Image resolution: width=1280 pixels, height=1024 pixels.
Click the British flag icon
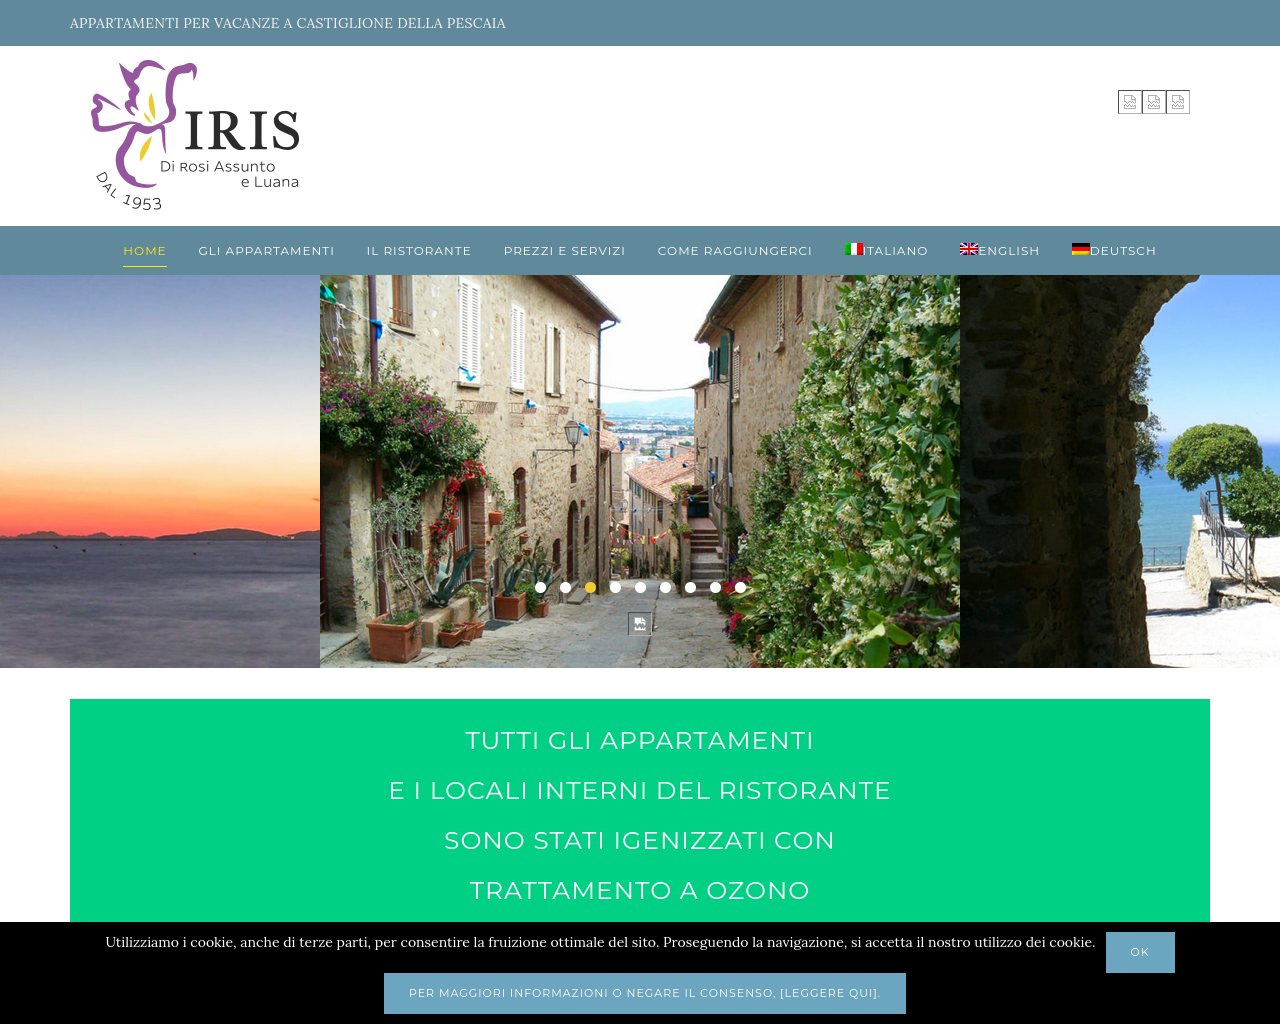(x=969, y=249)
